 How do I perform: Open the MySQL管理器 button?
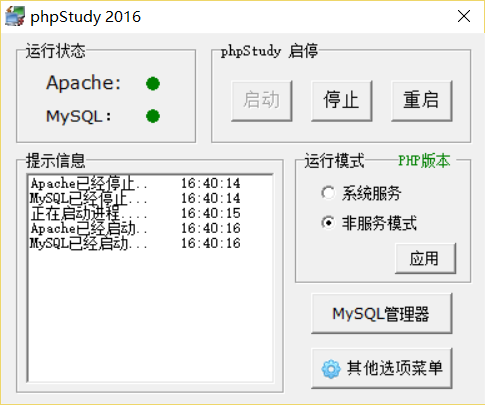tap(381, 313)
